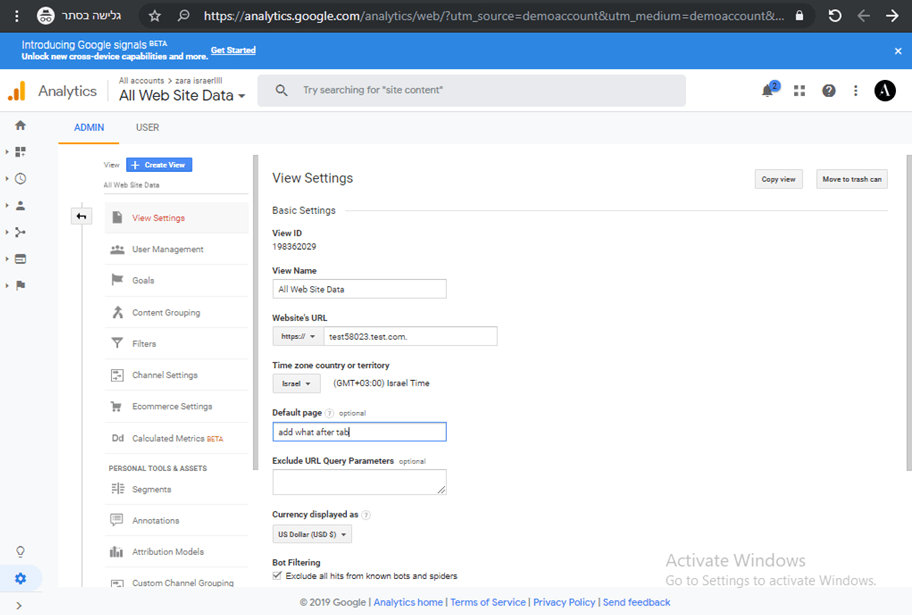Click the Admin gear icon
This screenshot has width=912, height=615.
click(20, 578)
